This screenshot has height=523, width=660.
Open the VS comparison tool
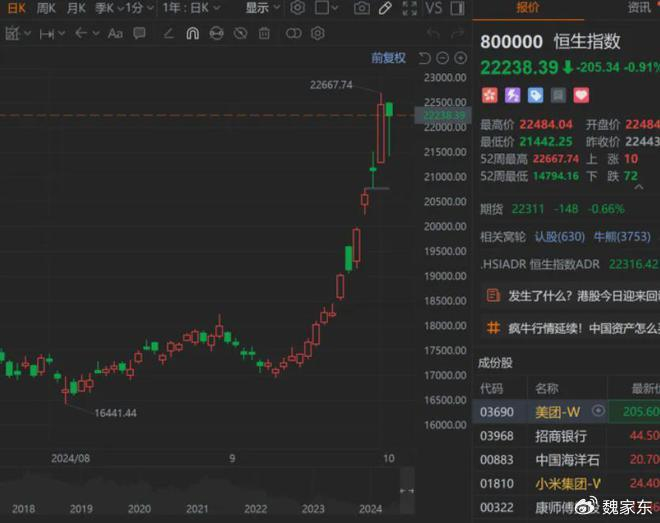point(433,8)
